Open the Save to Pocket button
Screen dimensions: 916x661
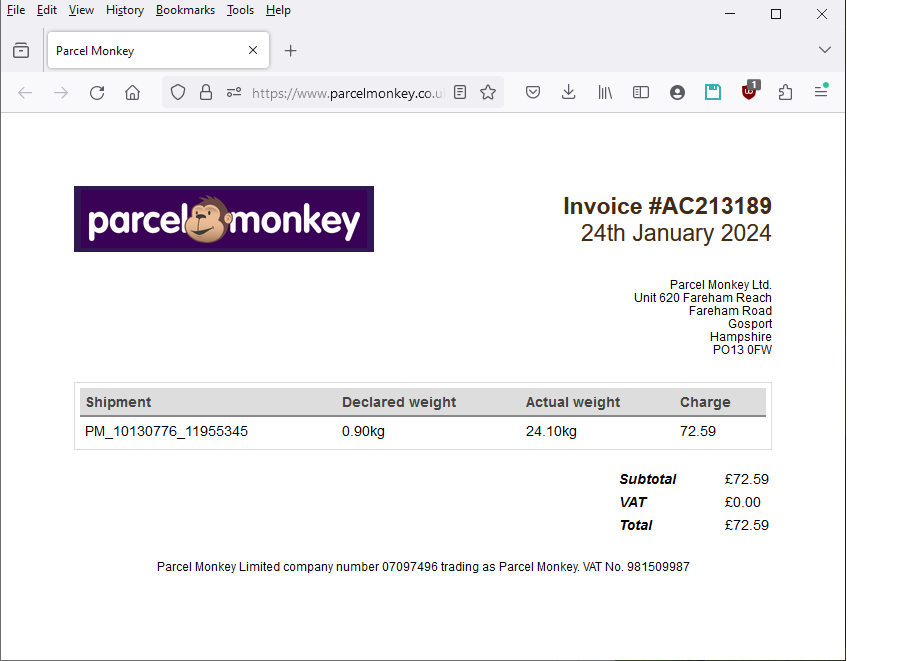coord(533,93)
